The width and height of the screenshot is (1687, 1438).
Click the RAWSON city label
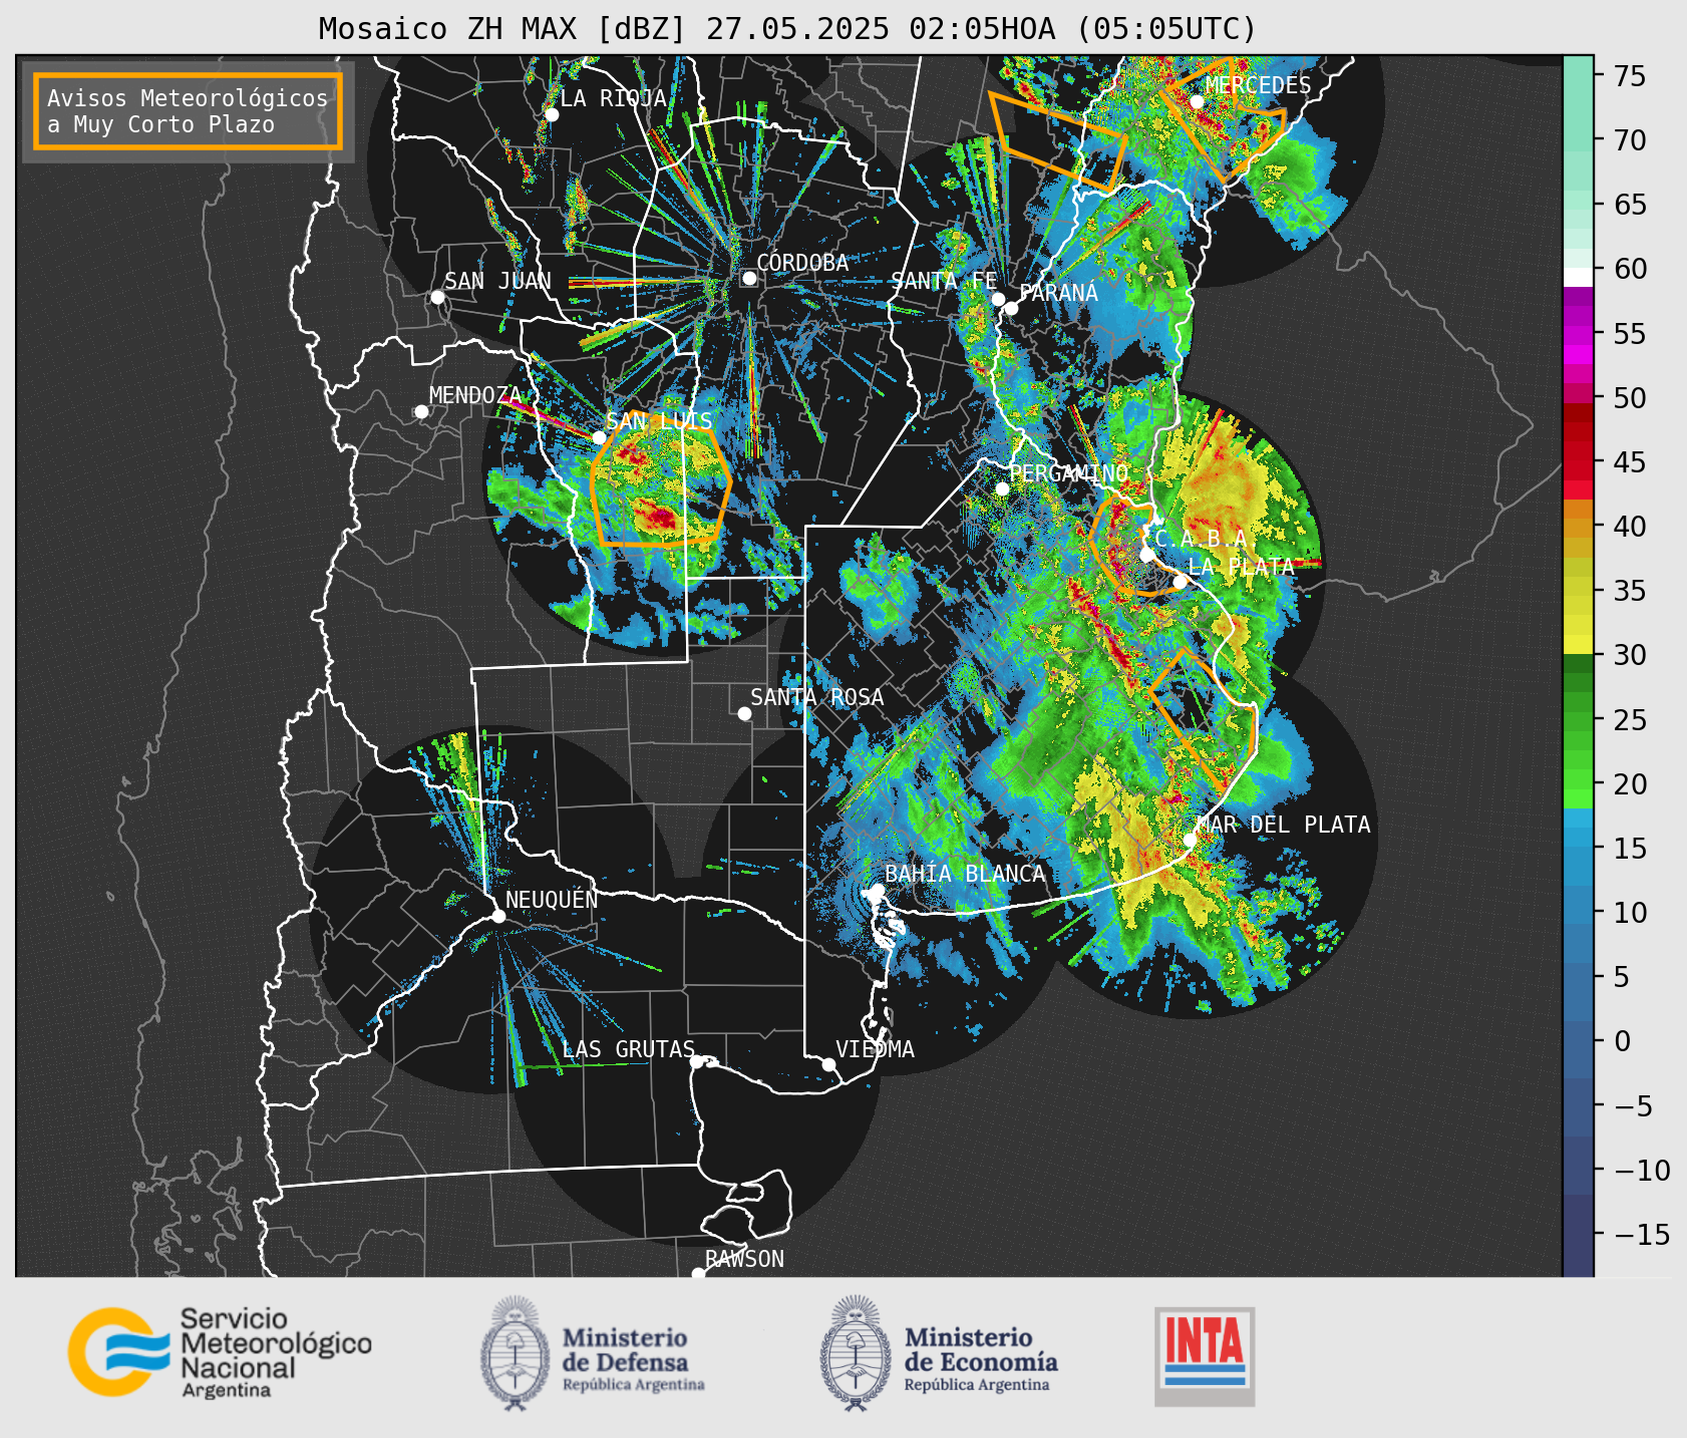coord(744,1259)
